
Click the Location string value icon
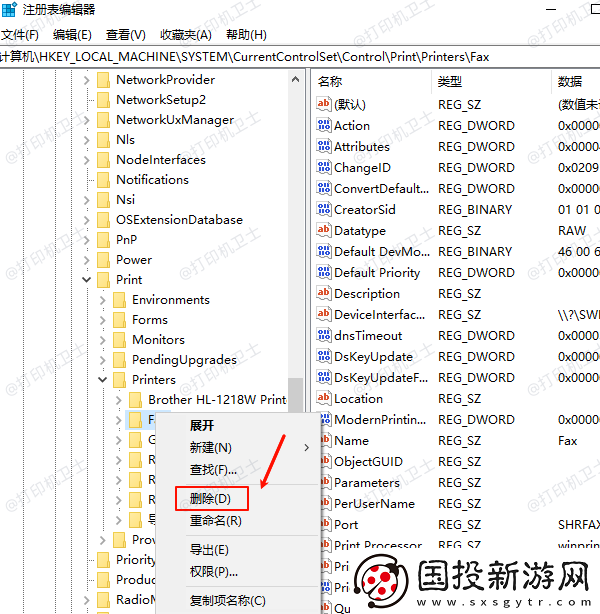coord(324,398)
